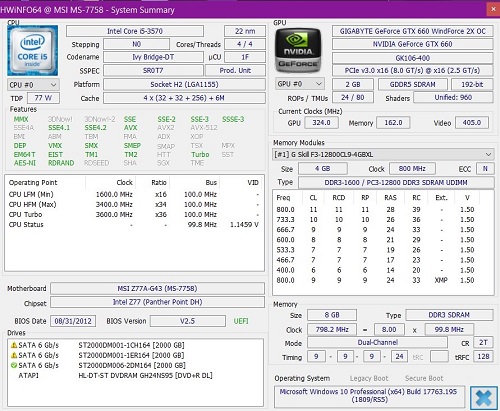Click the module clock 800 MHz field
500x411 pixels.
(x=412, y=169)
